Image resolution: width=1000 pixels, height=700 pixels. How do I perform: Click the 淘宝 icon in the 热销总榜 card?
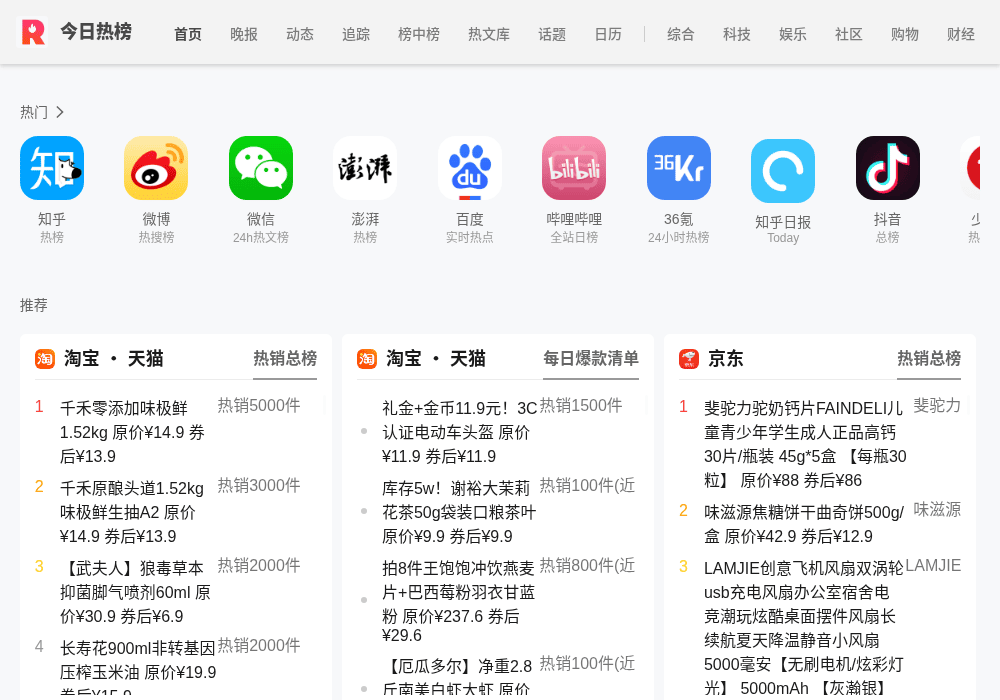[45, 359]
